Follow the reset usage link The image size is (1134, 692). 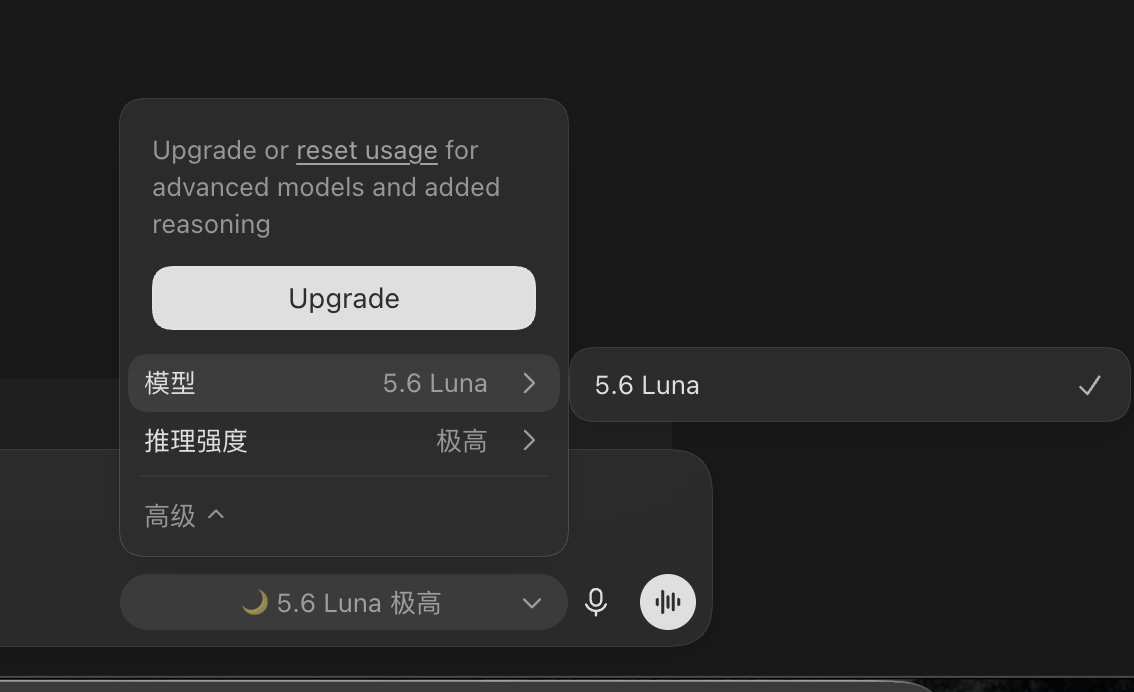367,150
